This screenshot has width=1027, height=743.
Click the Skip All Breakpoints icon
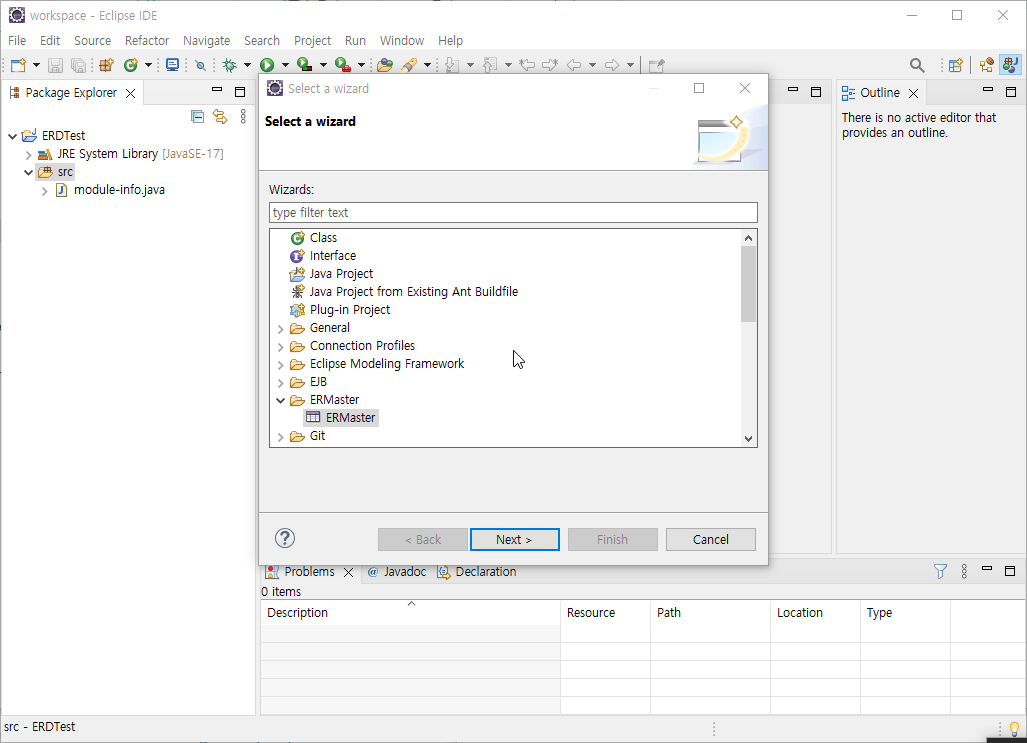tap(200, 65)
